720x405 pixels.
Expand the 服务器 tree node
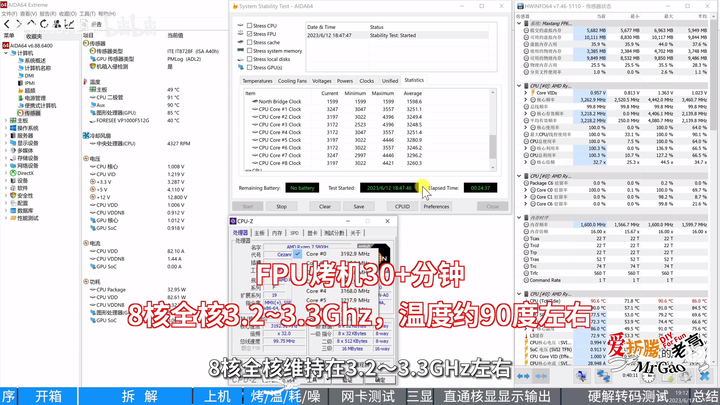[6, 135]
